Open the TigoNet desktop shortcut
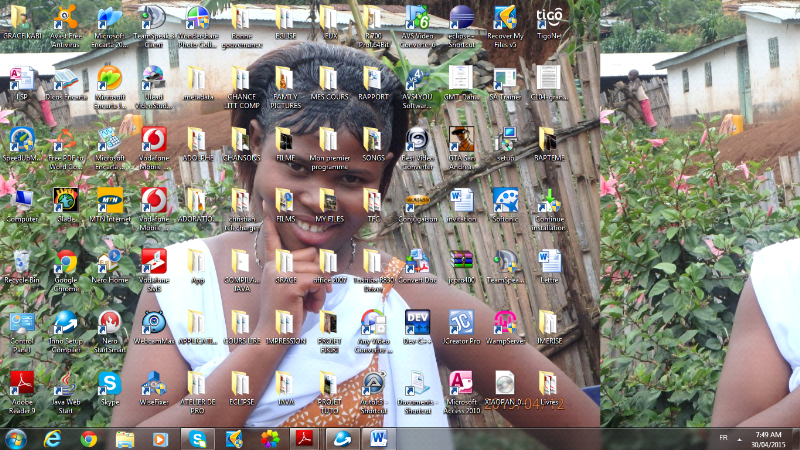800x450 pixels. 548,18
